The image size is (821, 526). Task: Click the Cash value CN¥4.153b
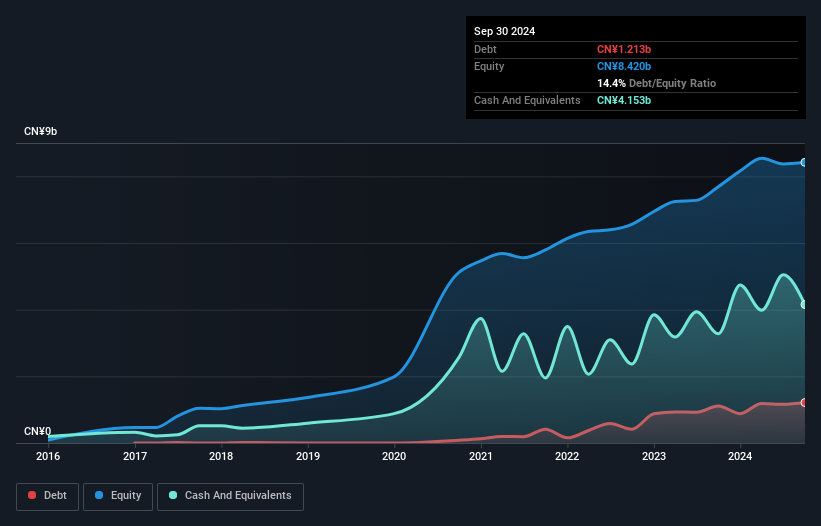click(x=624, y=100)
